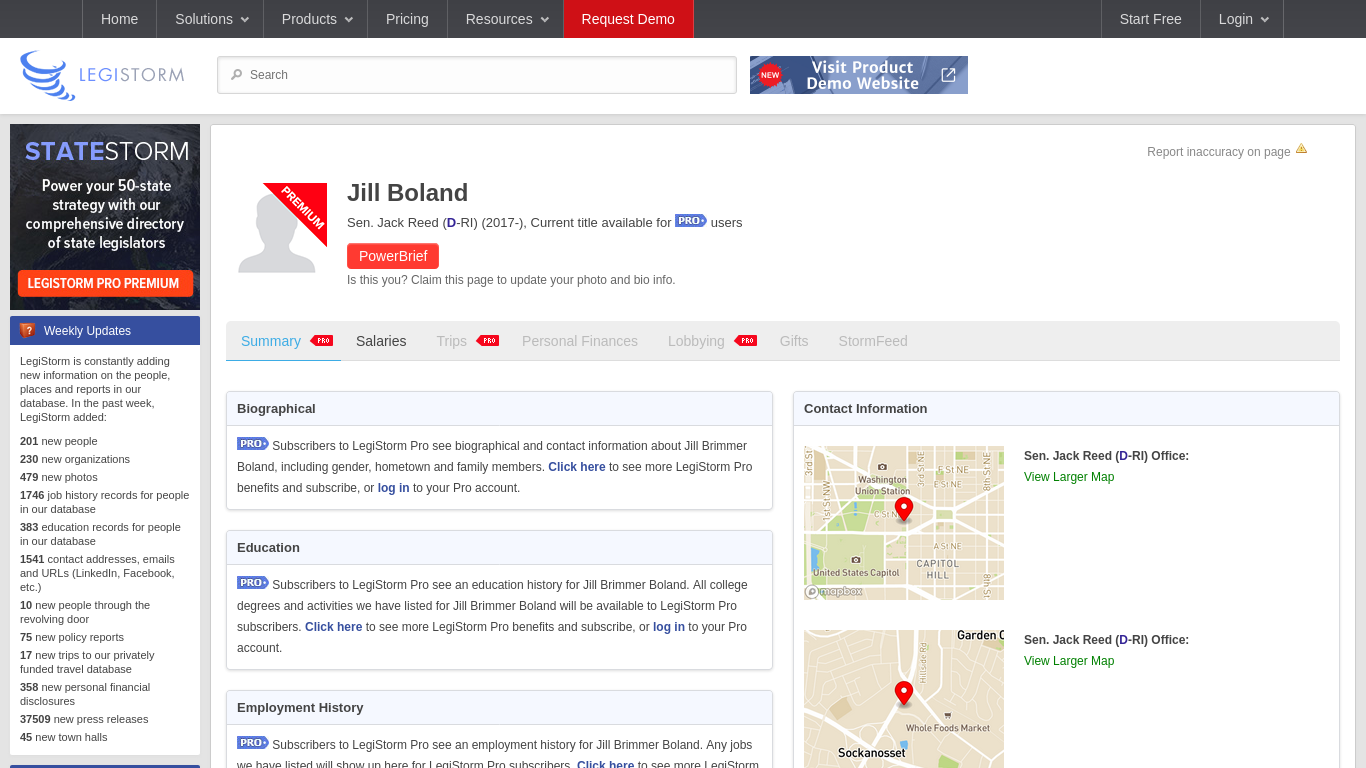Click the Sockanosset map thumbnail

tap(904, 699)
